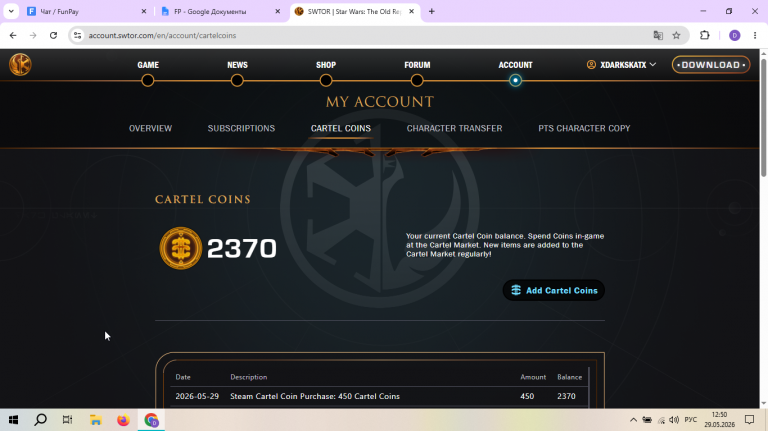768x431 pixels.
Task: Open Windows taskbar search
Action: (x=41, y=420)
